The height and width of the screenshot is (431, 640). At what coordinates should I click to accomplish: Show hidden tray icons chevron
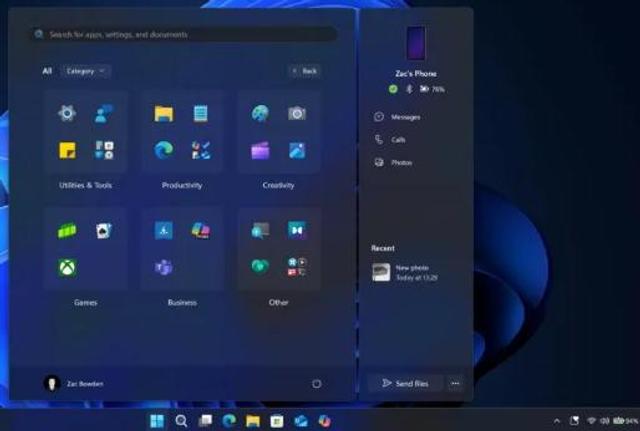(x=557, y=421)
